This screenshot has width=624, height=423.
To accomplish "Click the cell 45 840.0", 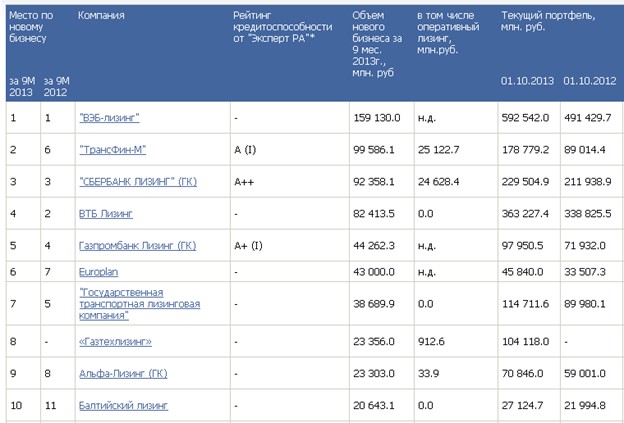I will coord(523,272).
